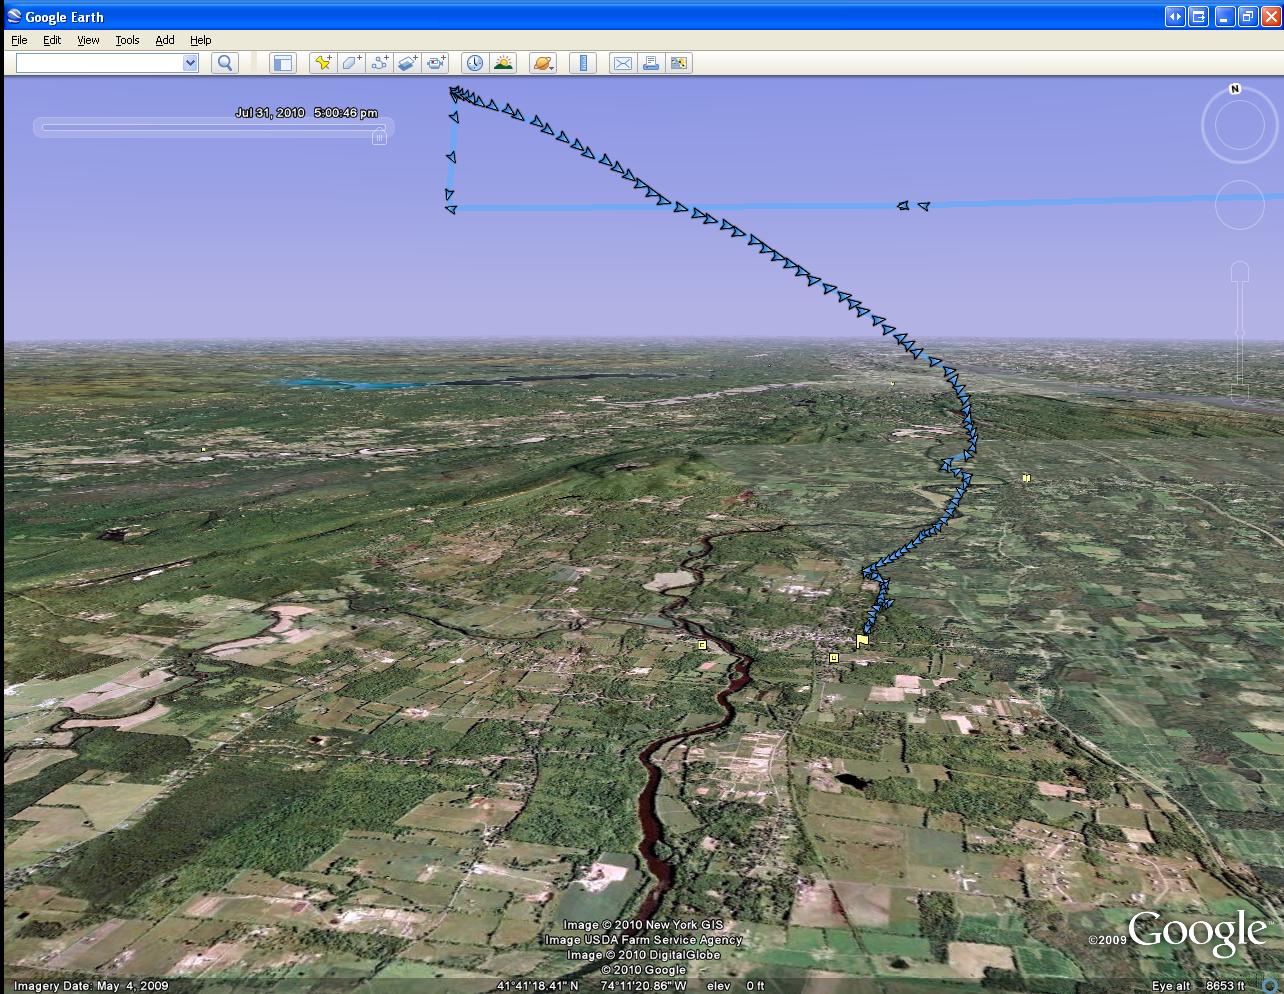Open the Edit menu
Viewport: 1284px width, 994px height.
tap(52, 40)
